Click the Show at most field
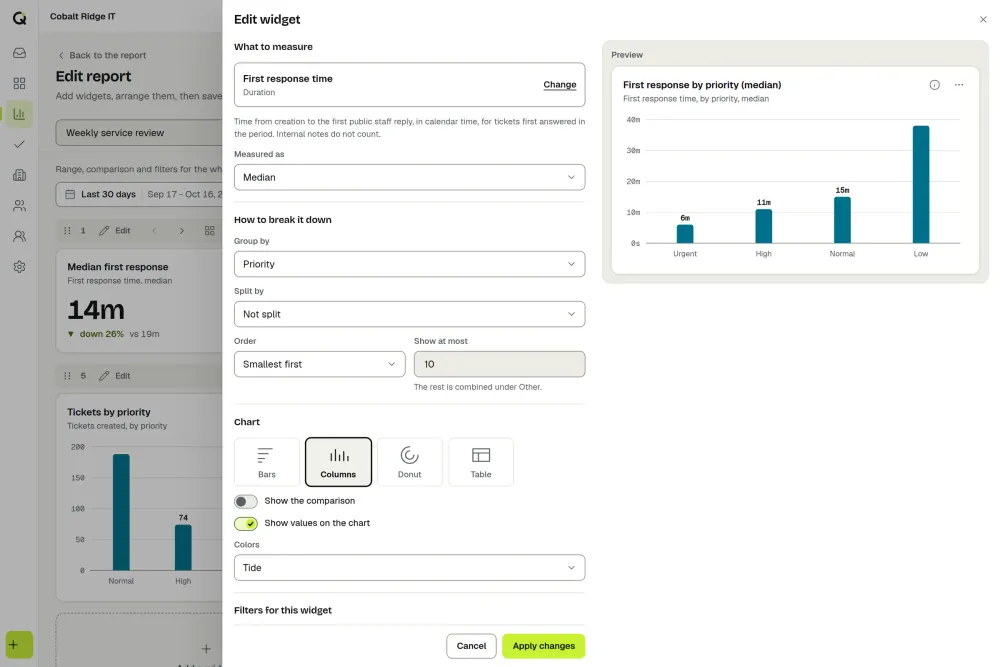Image resolution: width=1000 pixels, height=667 pixels. (x=499, y=364)
